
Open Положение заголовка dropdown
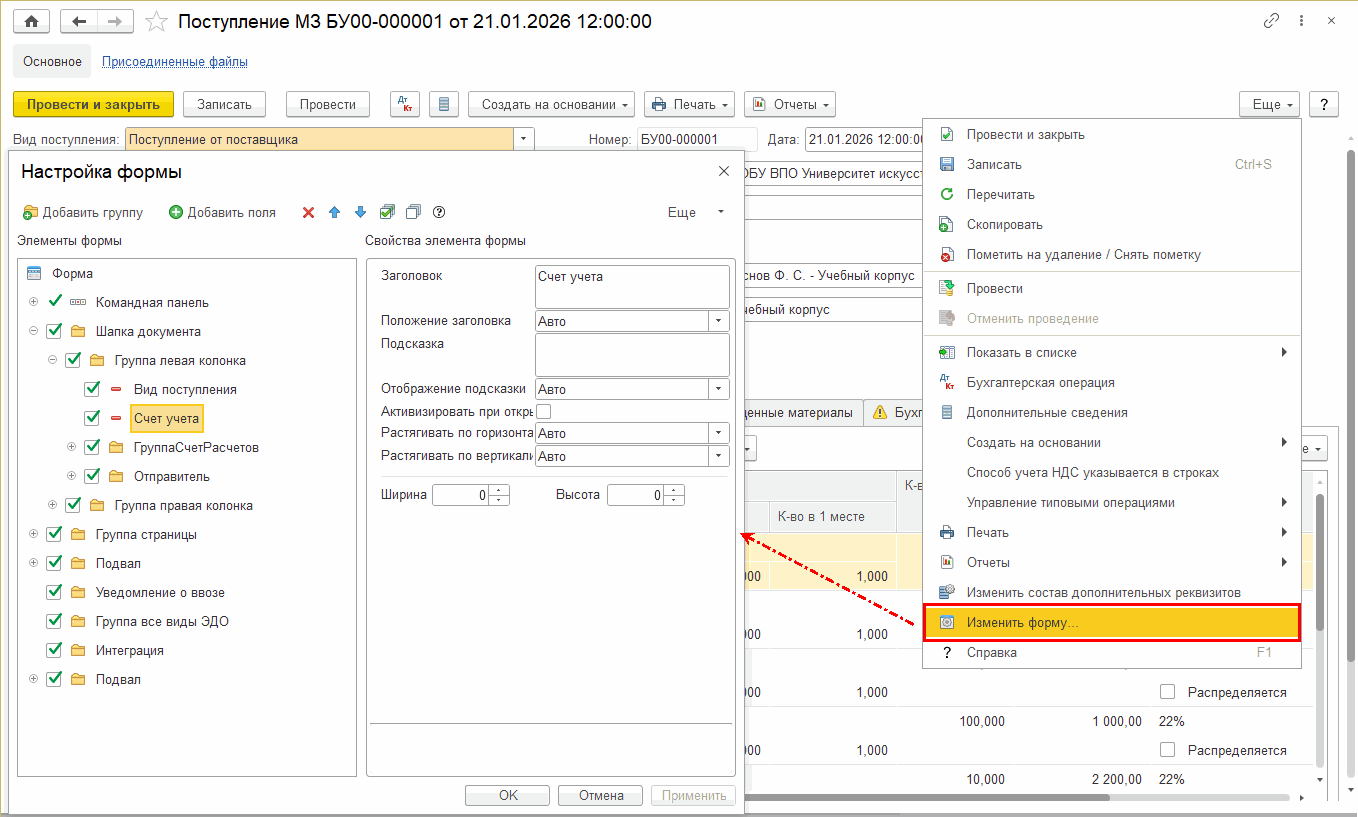[x=719, y=321]
